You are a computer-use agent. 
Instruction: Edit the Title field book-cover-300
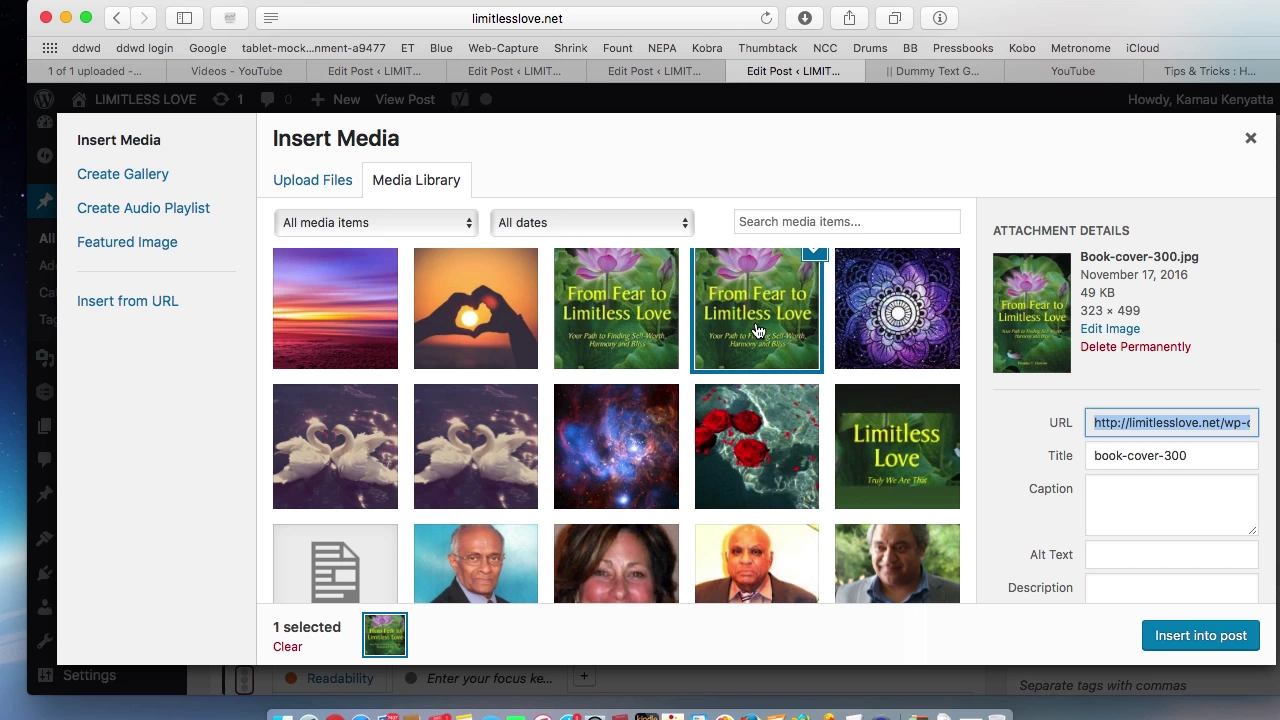pos(1171,456)
